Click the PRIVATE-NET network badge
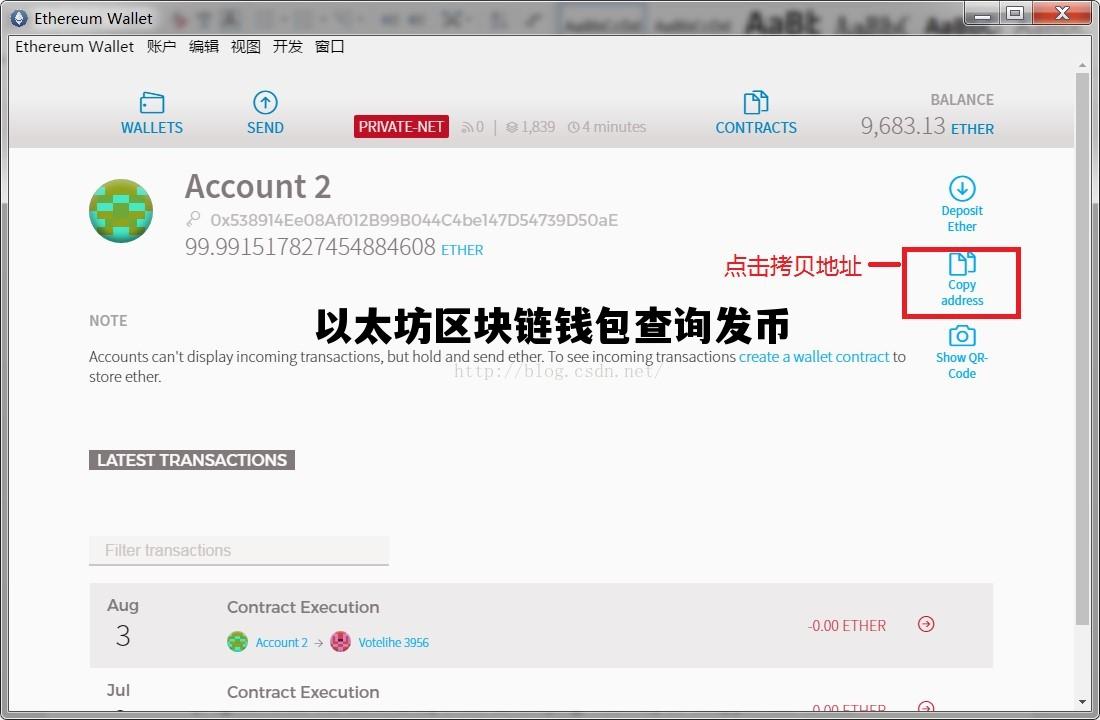This screenshot has height=720, width=1100. [x=401, y=126]
